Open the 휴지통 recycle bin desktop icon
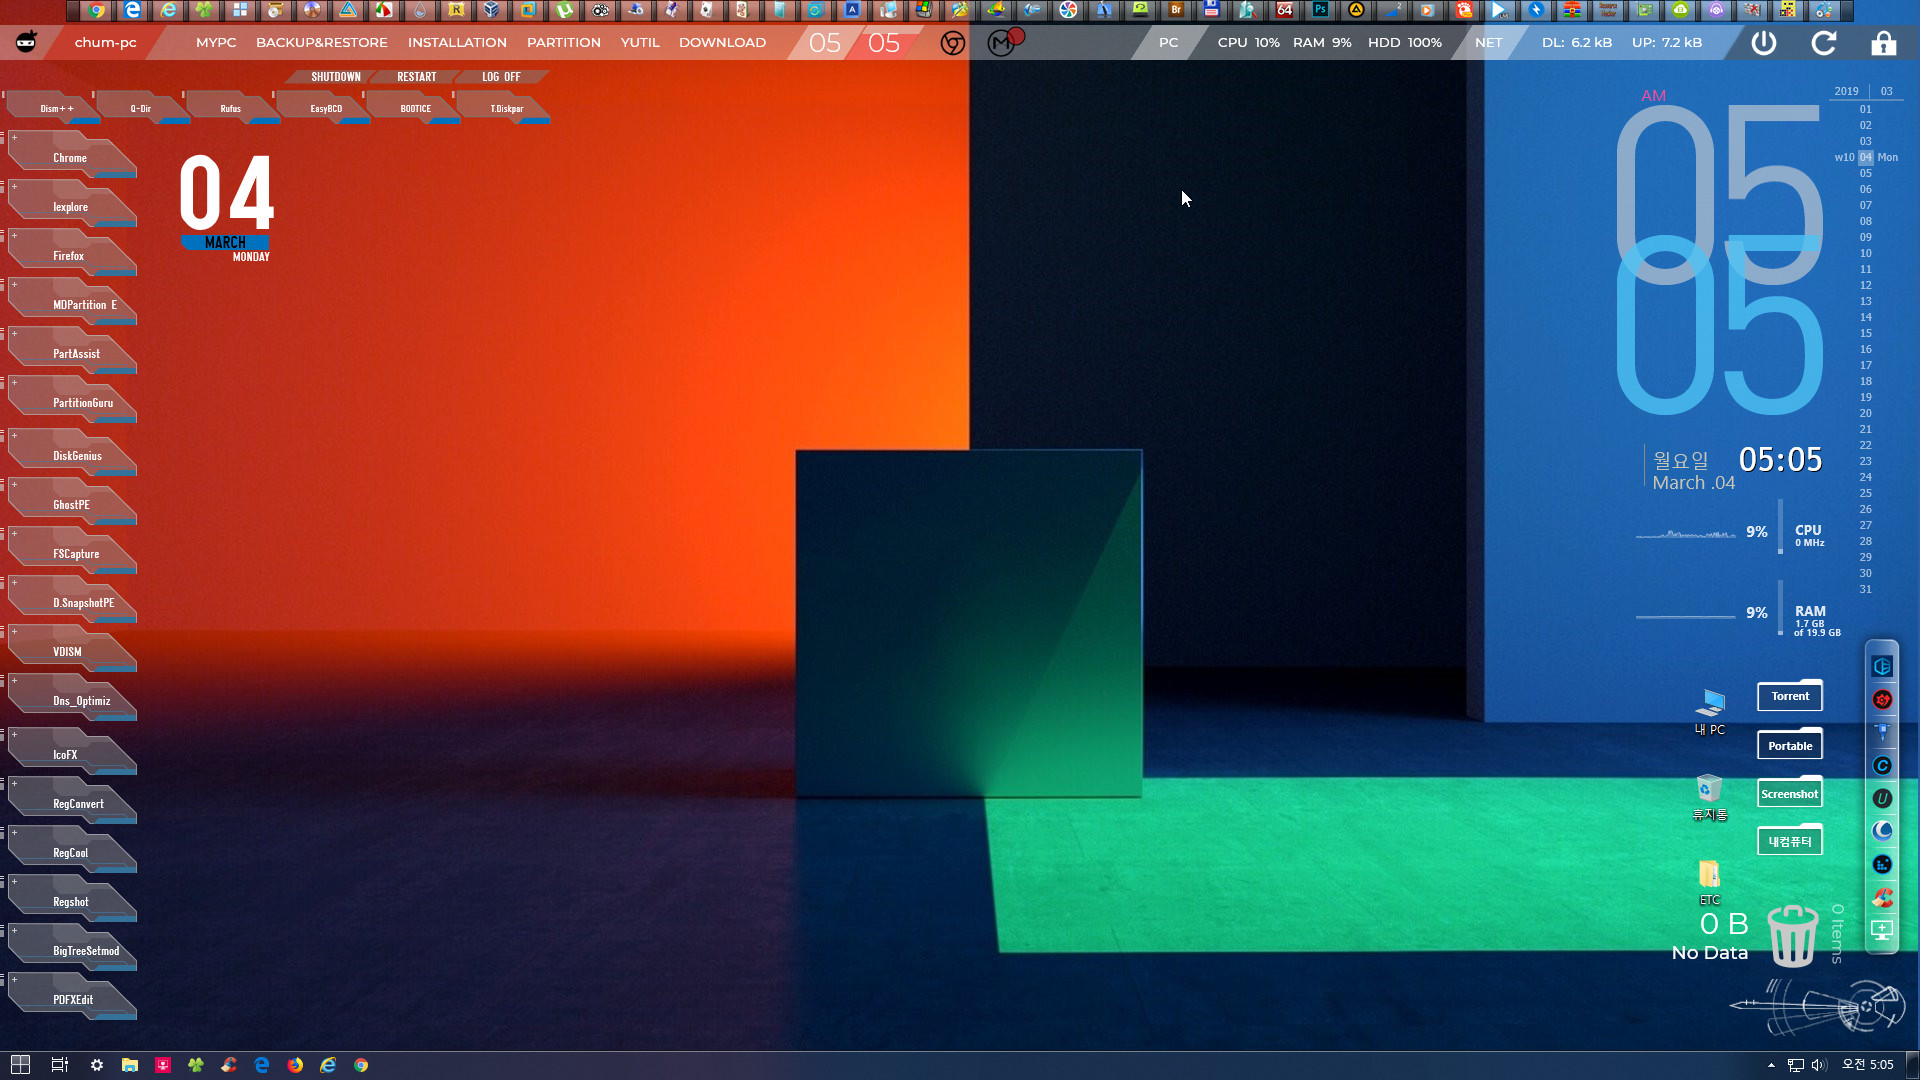 [x=1710, y=797]
